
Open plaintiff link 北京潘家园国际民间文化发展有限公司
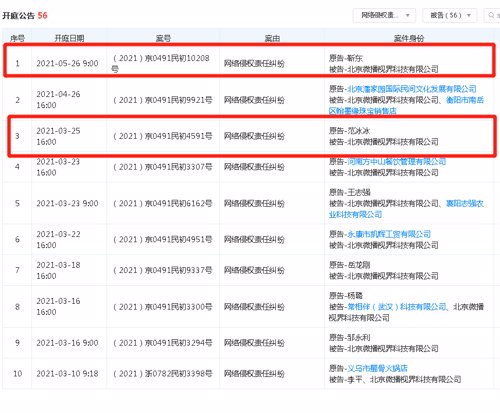point(412,89)
